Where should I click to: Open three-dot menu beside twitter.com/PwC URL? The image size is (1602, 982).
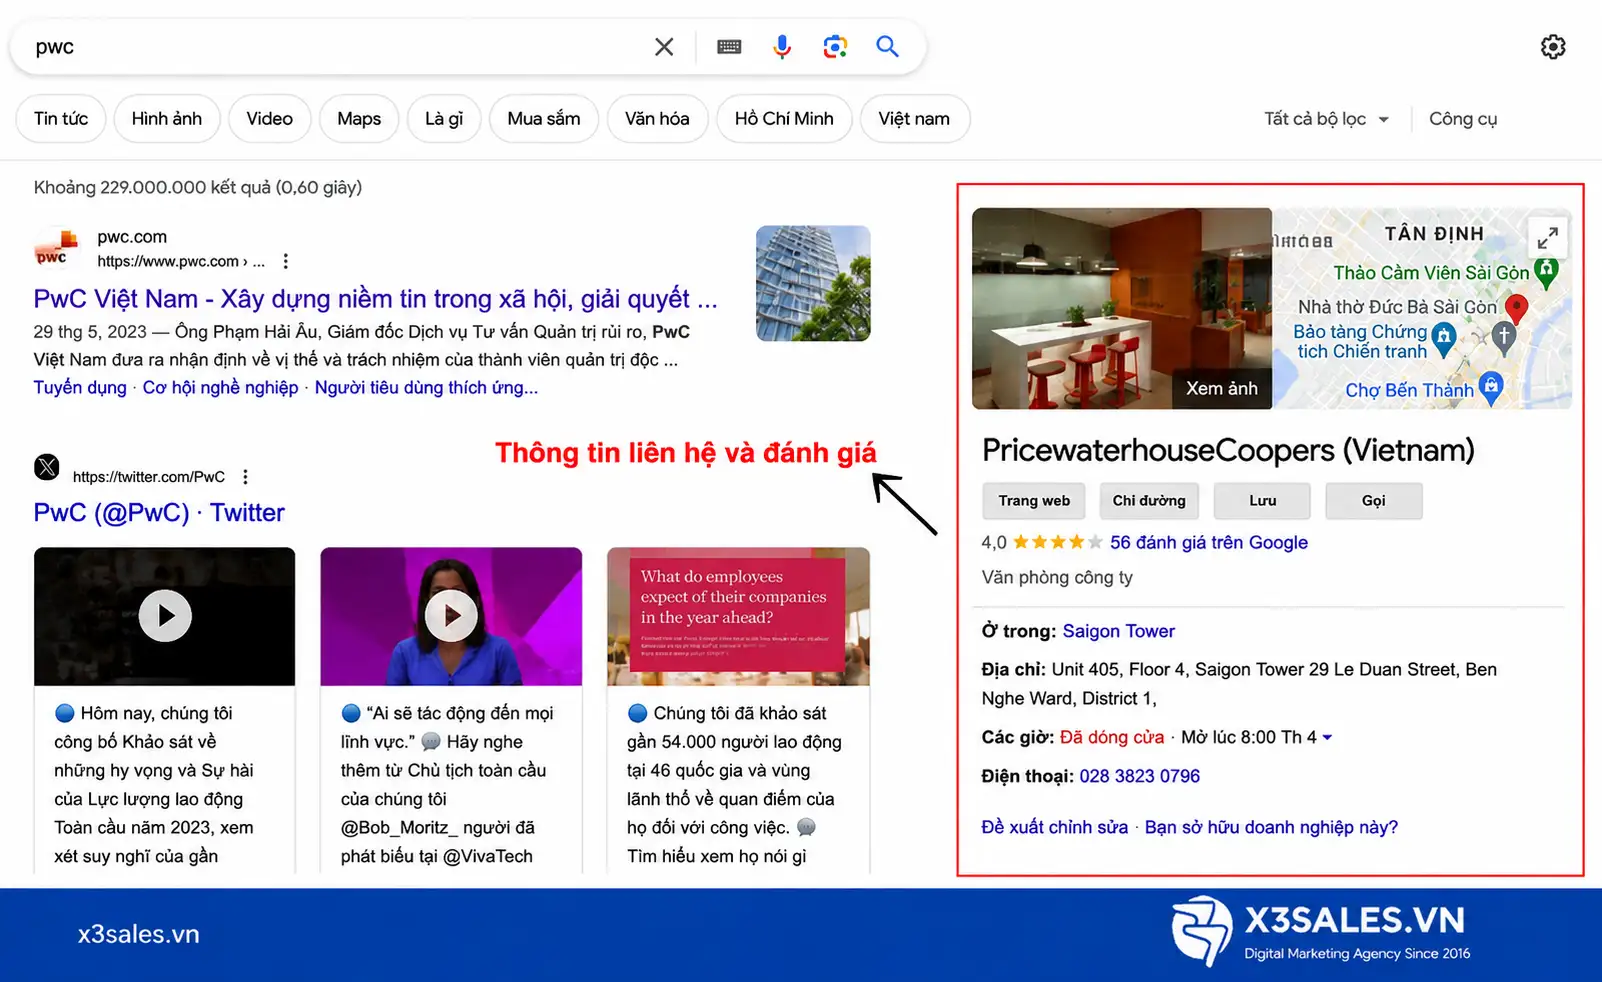245,477
